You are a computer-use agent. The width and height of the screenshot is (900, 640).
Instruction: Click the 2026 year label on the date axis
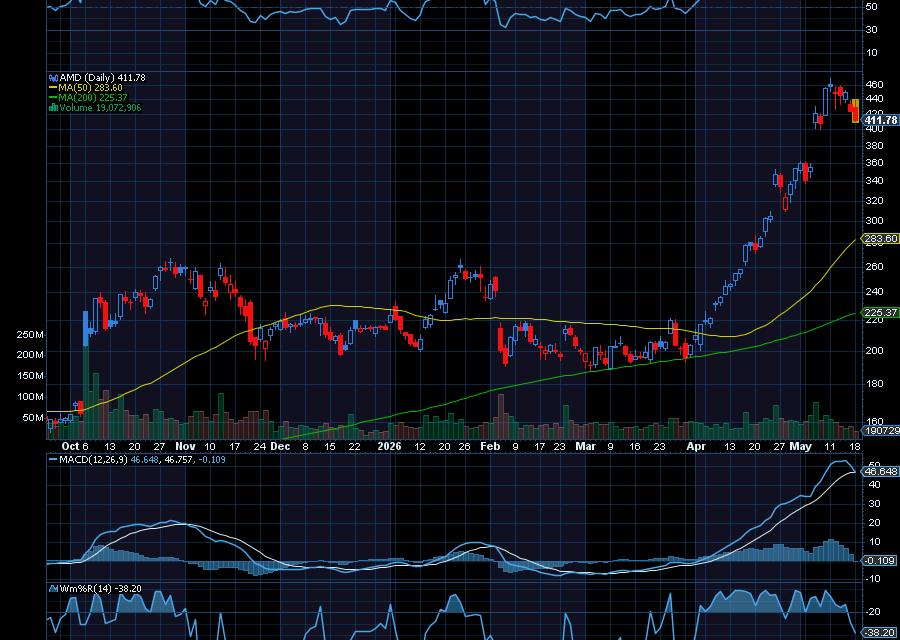click(390, 447)
